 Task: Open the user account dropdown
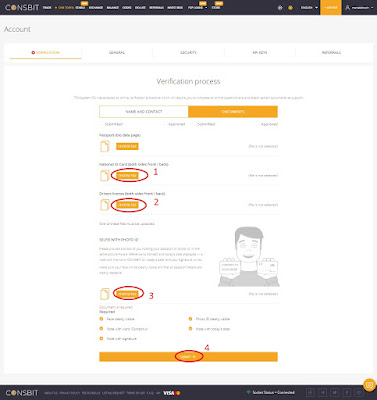pyautogui.click(x=359, y=8)
